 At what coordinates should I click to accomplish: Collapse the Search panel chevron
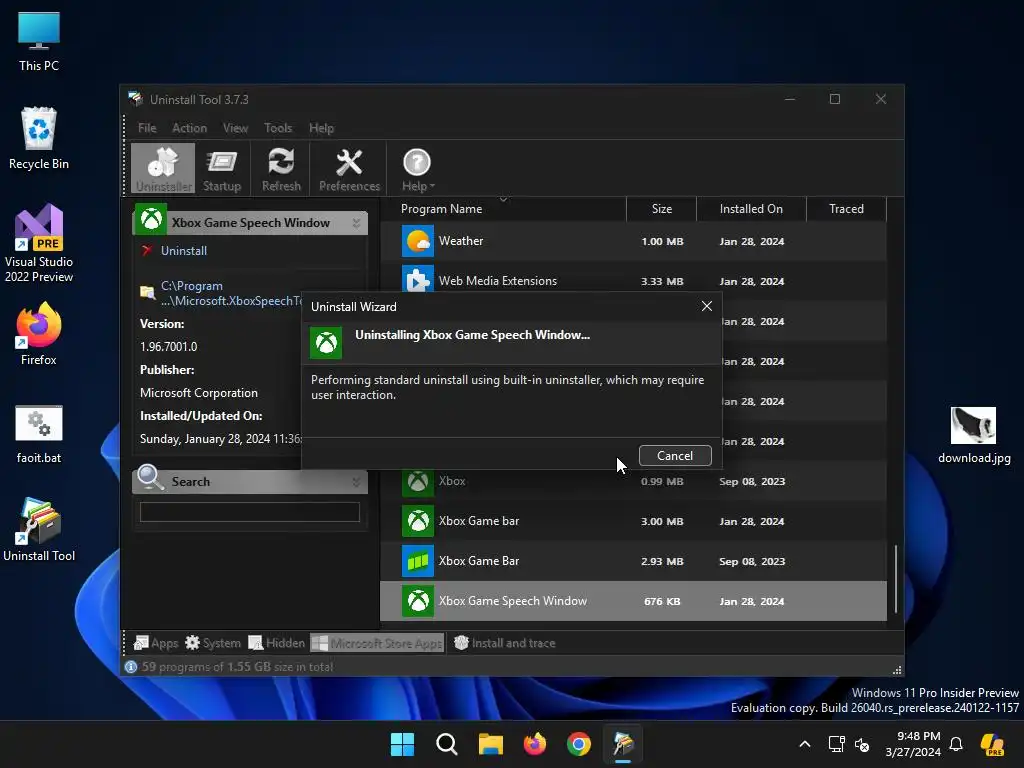tap(356, 482)
